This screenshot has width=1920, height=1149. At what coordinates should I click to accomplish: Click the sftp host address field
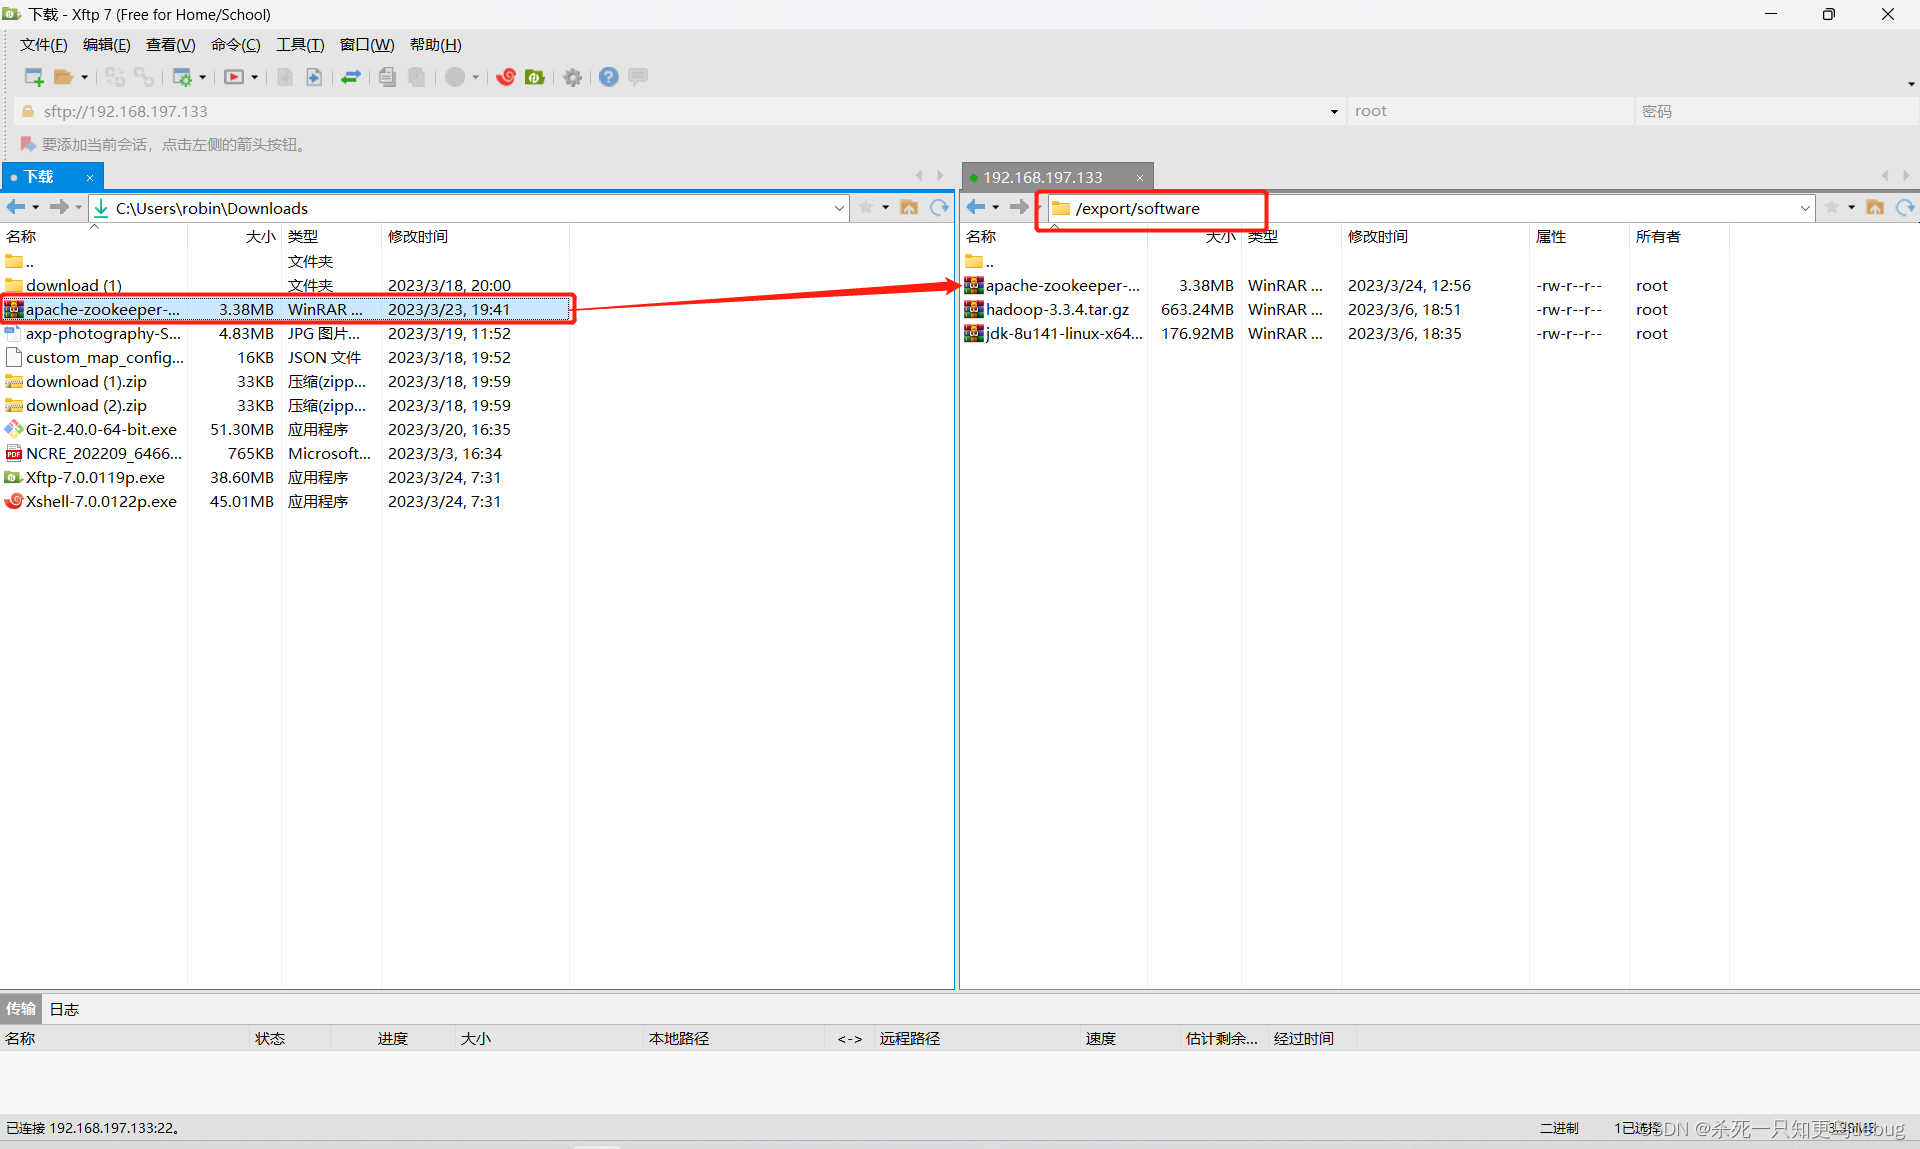[x=680, y=111]
